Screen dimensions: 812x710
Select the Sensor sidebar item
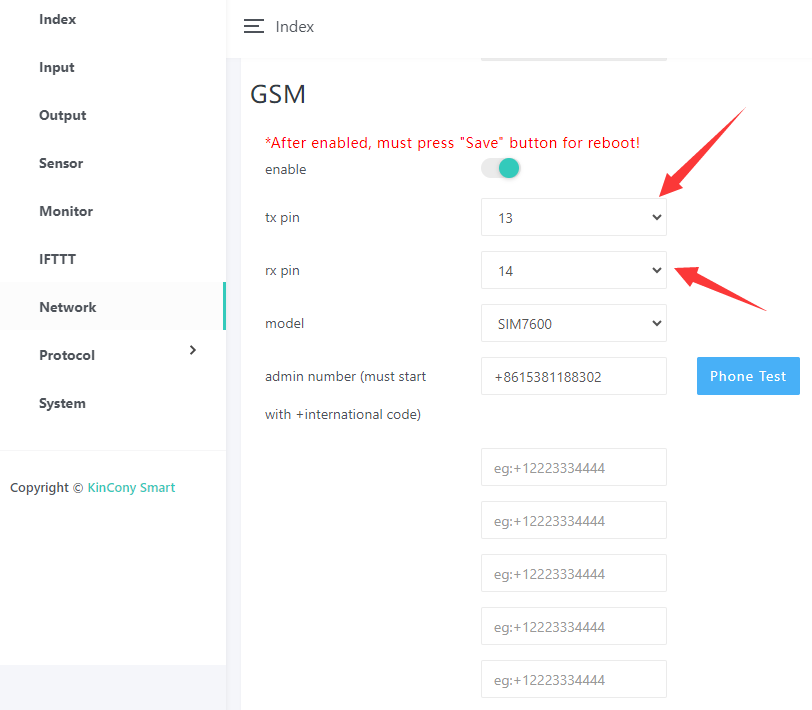[x=61, y=163]
